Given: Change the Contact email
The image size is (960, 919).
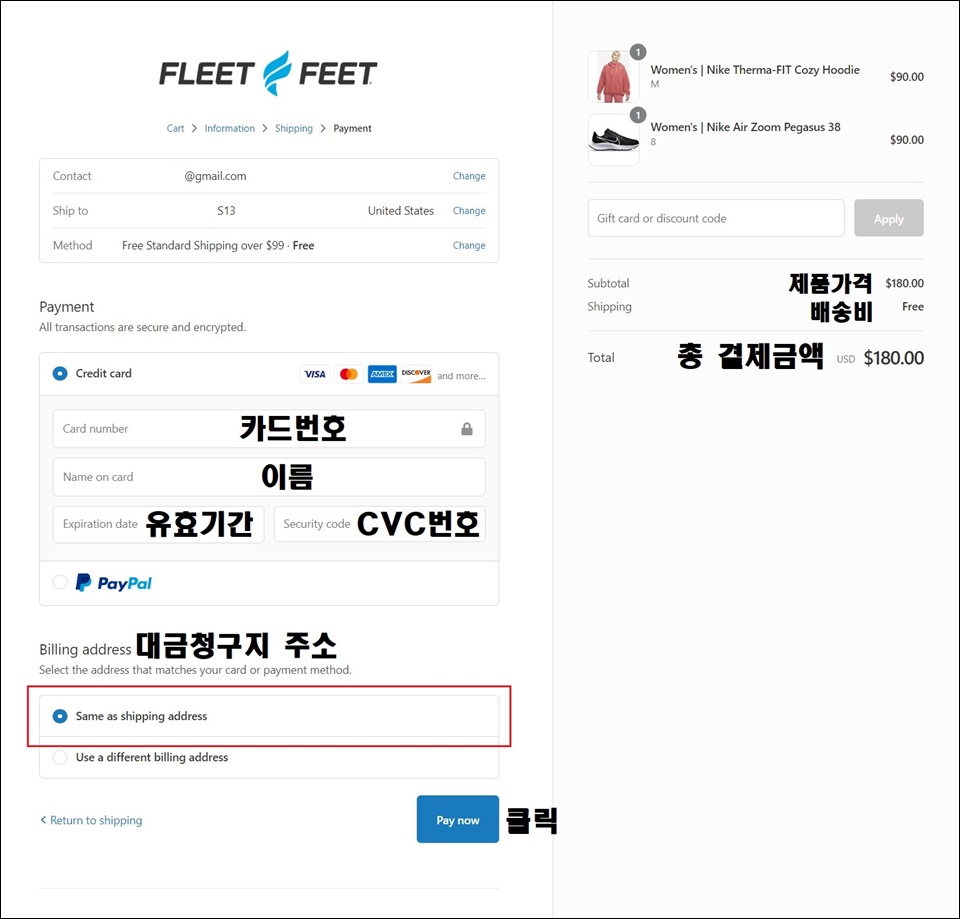Looking at the screenshot, I should pyautogui.click(x=469, y=176).
